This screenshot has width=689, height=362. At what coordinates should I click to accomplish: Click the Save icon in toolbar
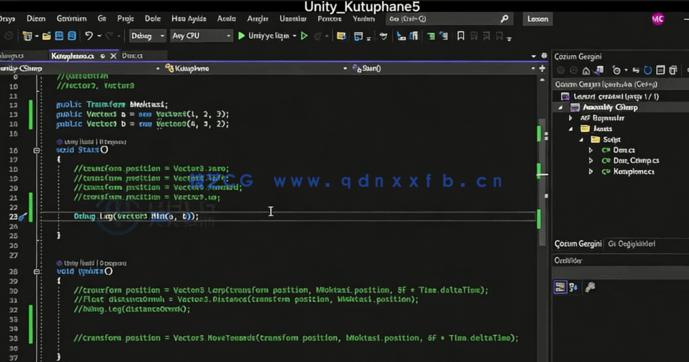point(59,36)
